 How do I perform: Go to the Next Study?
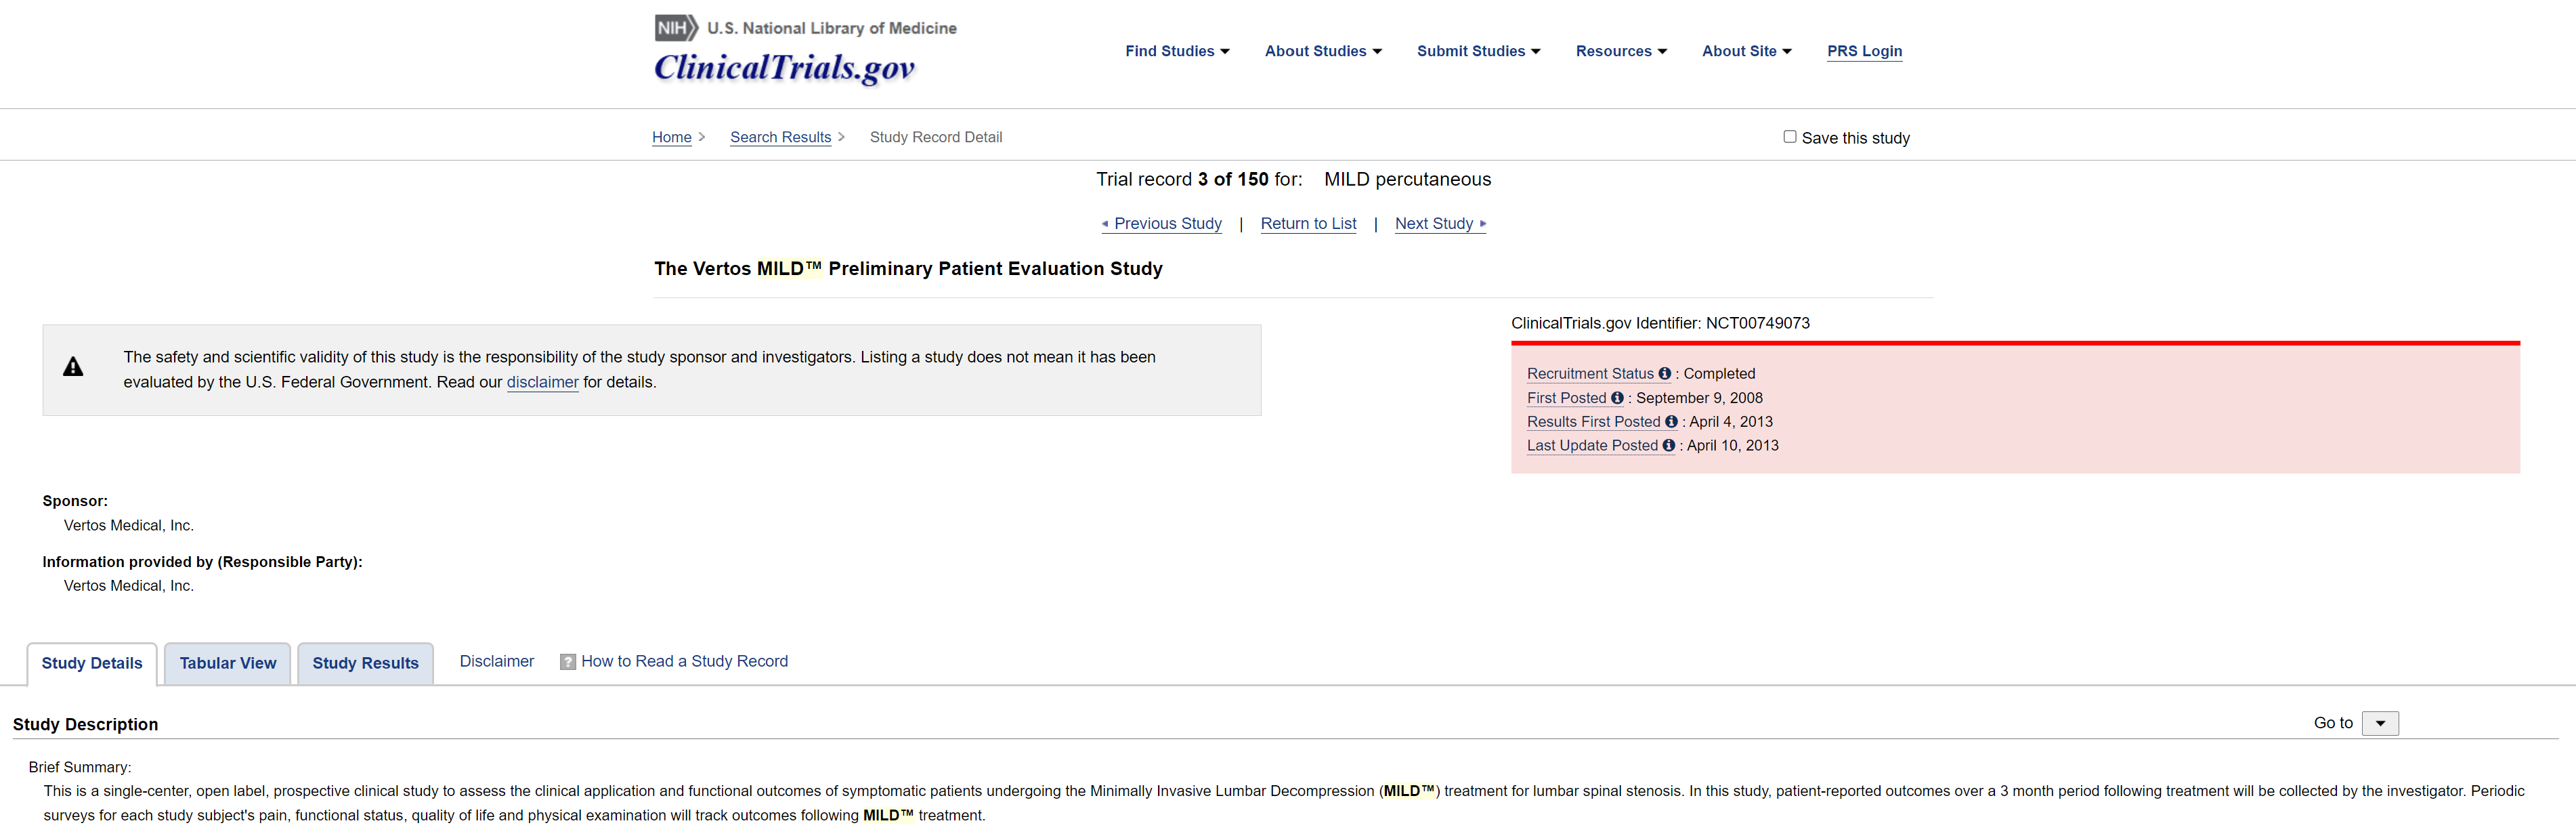[x=1441, y=224]
